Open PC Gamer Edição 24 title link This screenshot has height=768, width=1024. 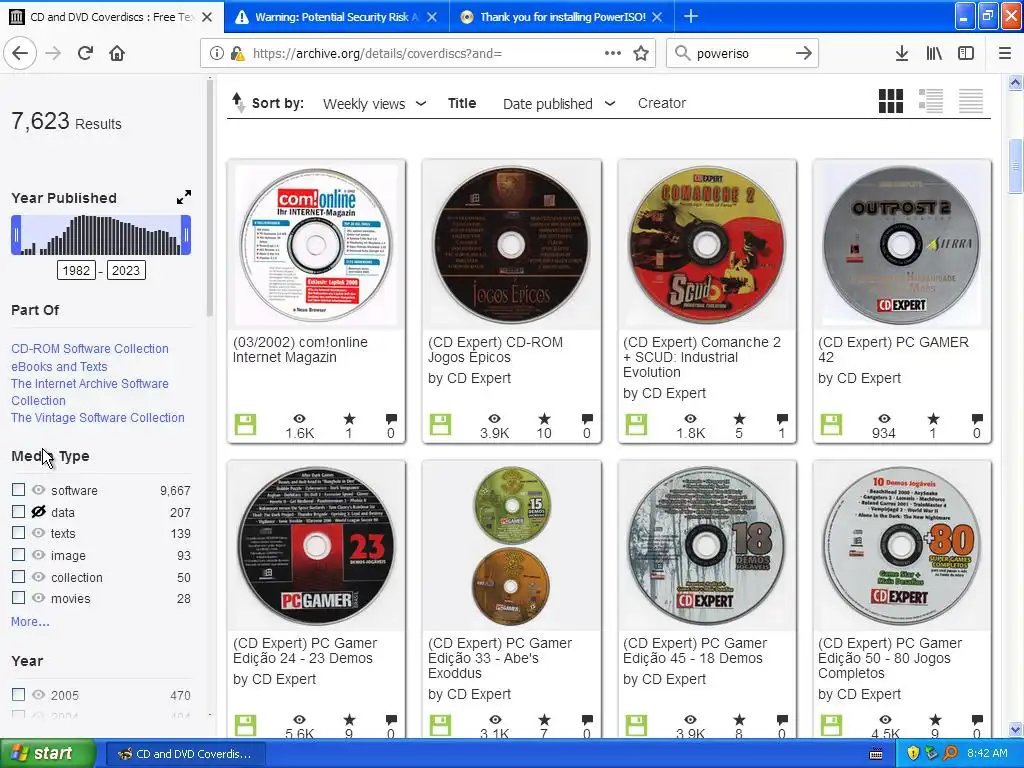pyautogui.click(x=305, y=650)
